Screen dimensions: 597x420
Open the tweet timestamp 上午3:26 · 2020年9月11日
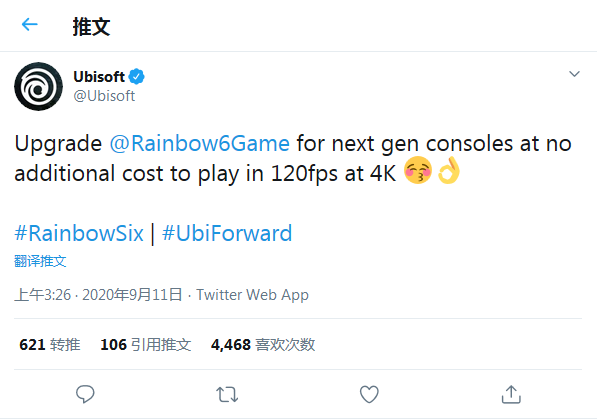(98, 295)
